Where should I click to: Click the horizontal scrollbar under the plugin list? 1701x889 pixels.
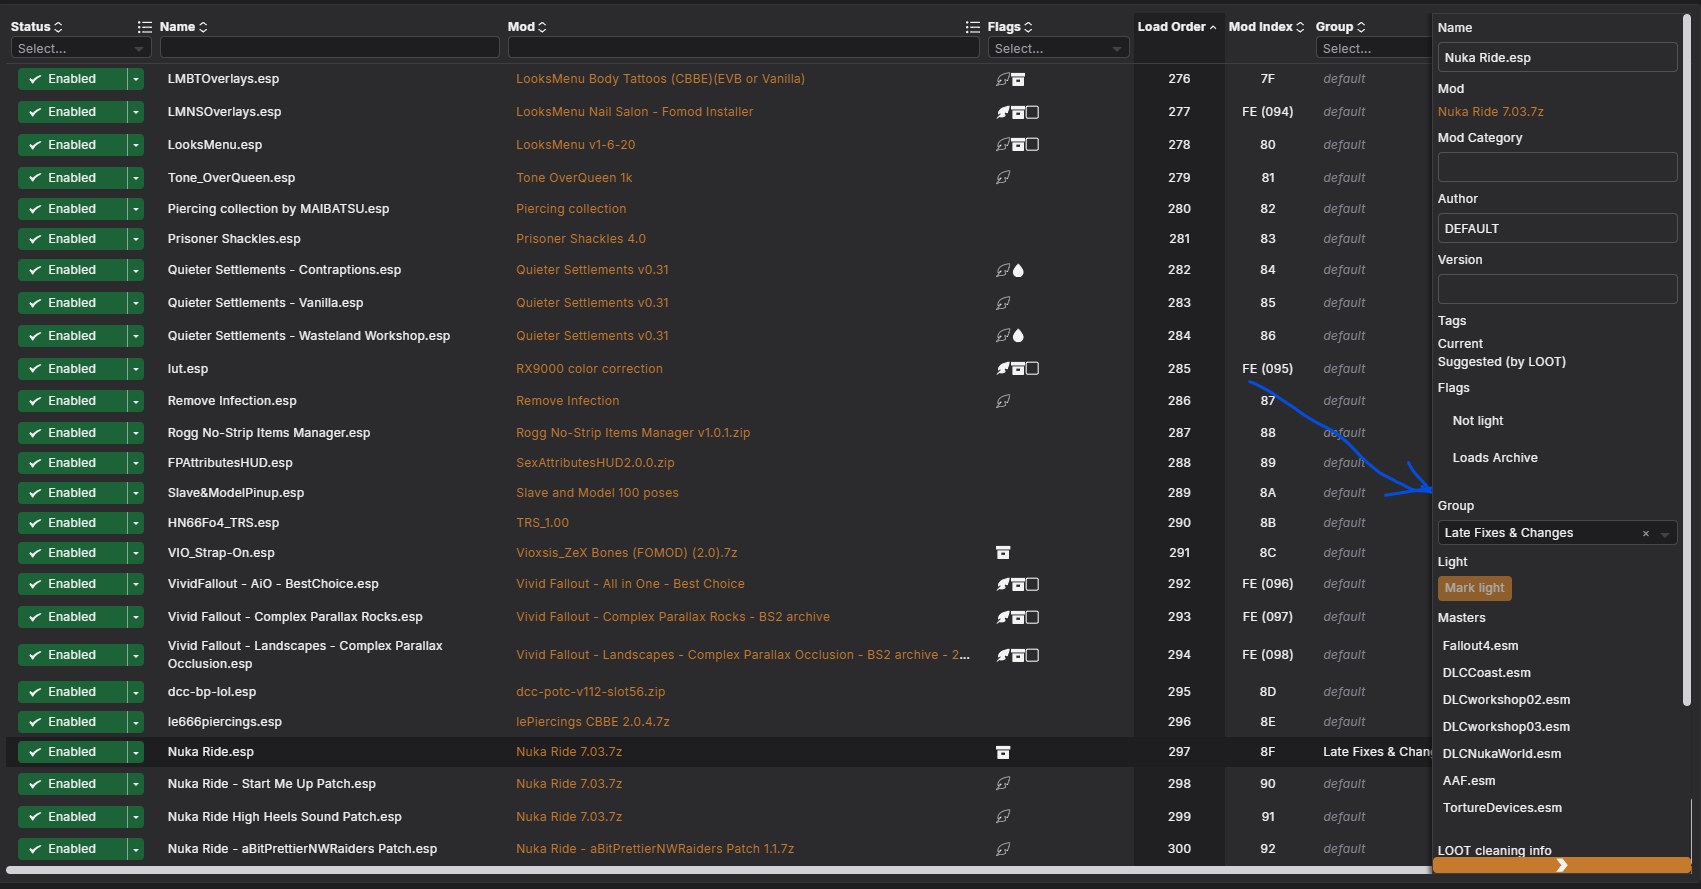(718, 870)
